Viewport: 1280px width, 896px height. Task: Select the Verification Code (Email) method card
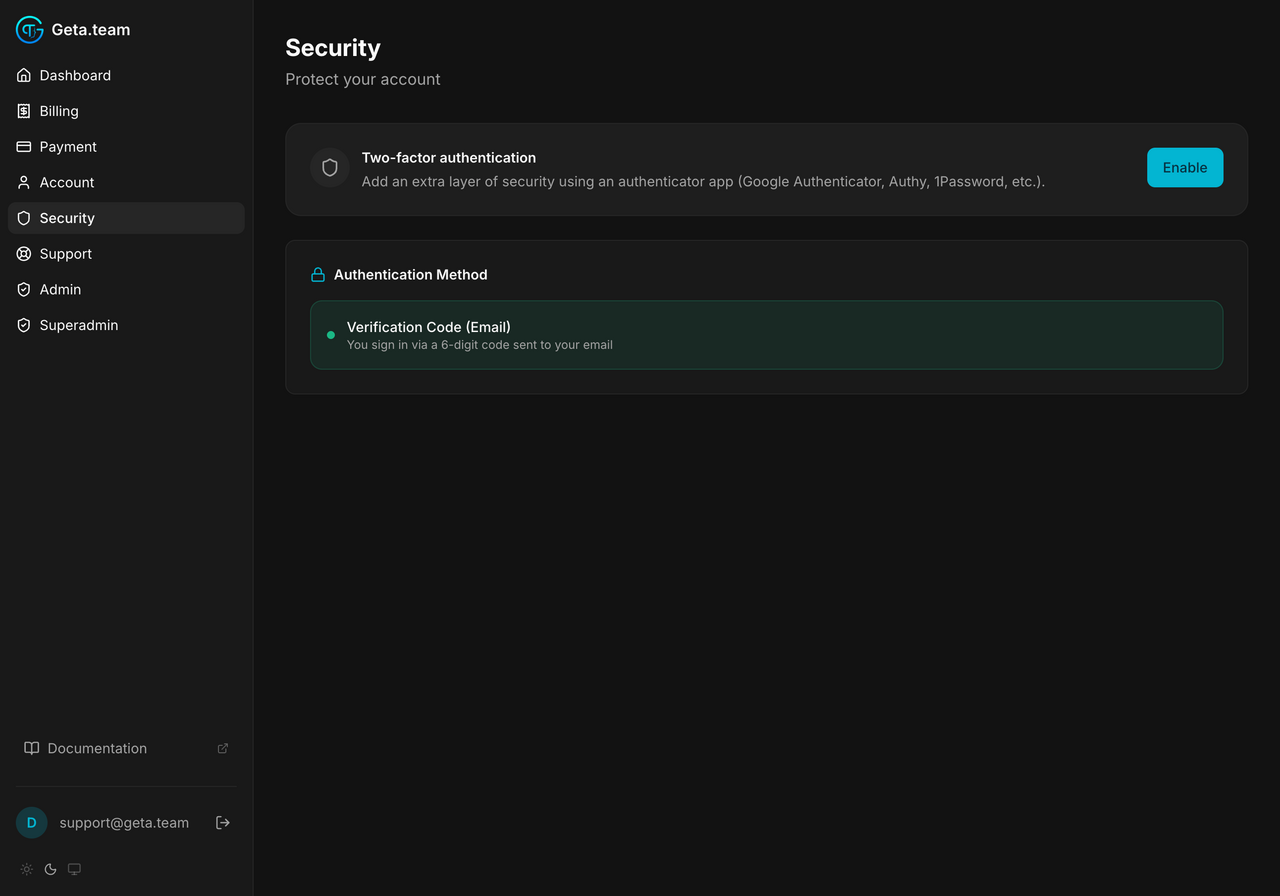point(766,335)
